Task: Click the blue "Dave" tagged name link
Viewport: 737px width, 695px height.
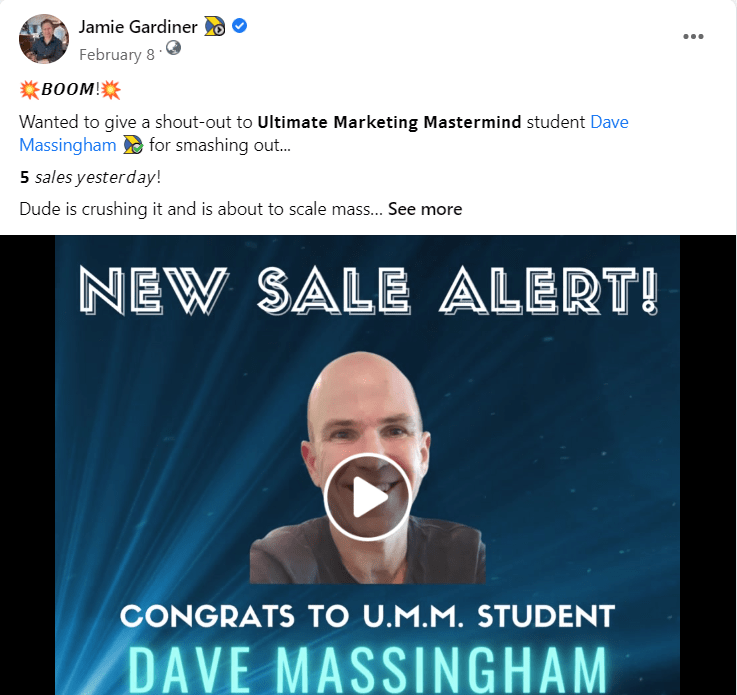Action: (x=609, y=122)
